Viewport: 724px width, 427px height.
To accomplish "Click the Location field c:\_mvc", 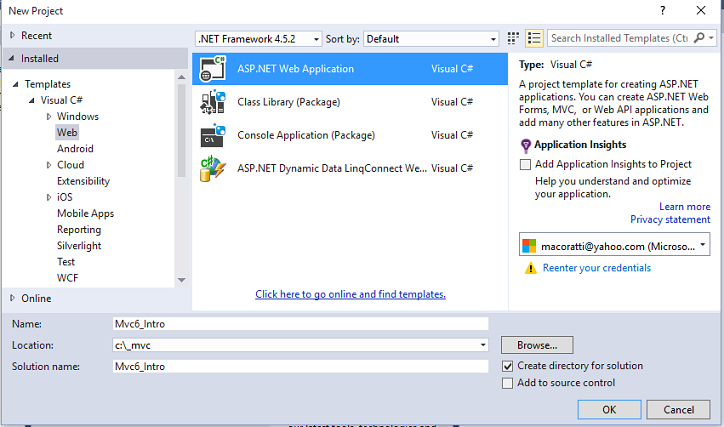I will pos(300,345).
